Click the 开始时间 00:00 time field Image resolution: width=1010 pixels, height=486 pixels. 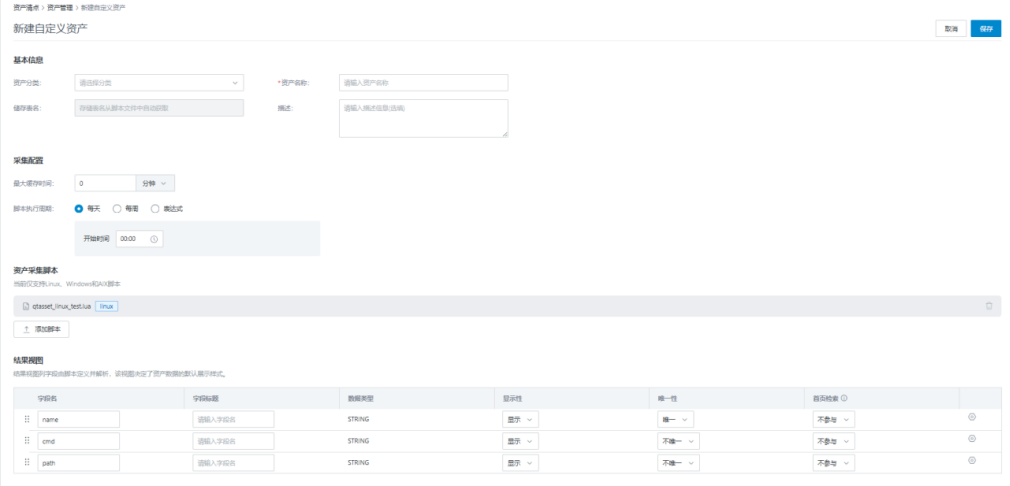pos(139,239)
